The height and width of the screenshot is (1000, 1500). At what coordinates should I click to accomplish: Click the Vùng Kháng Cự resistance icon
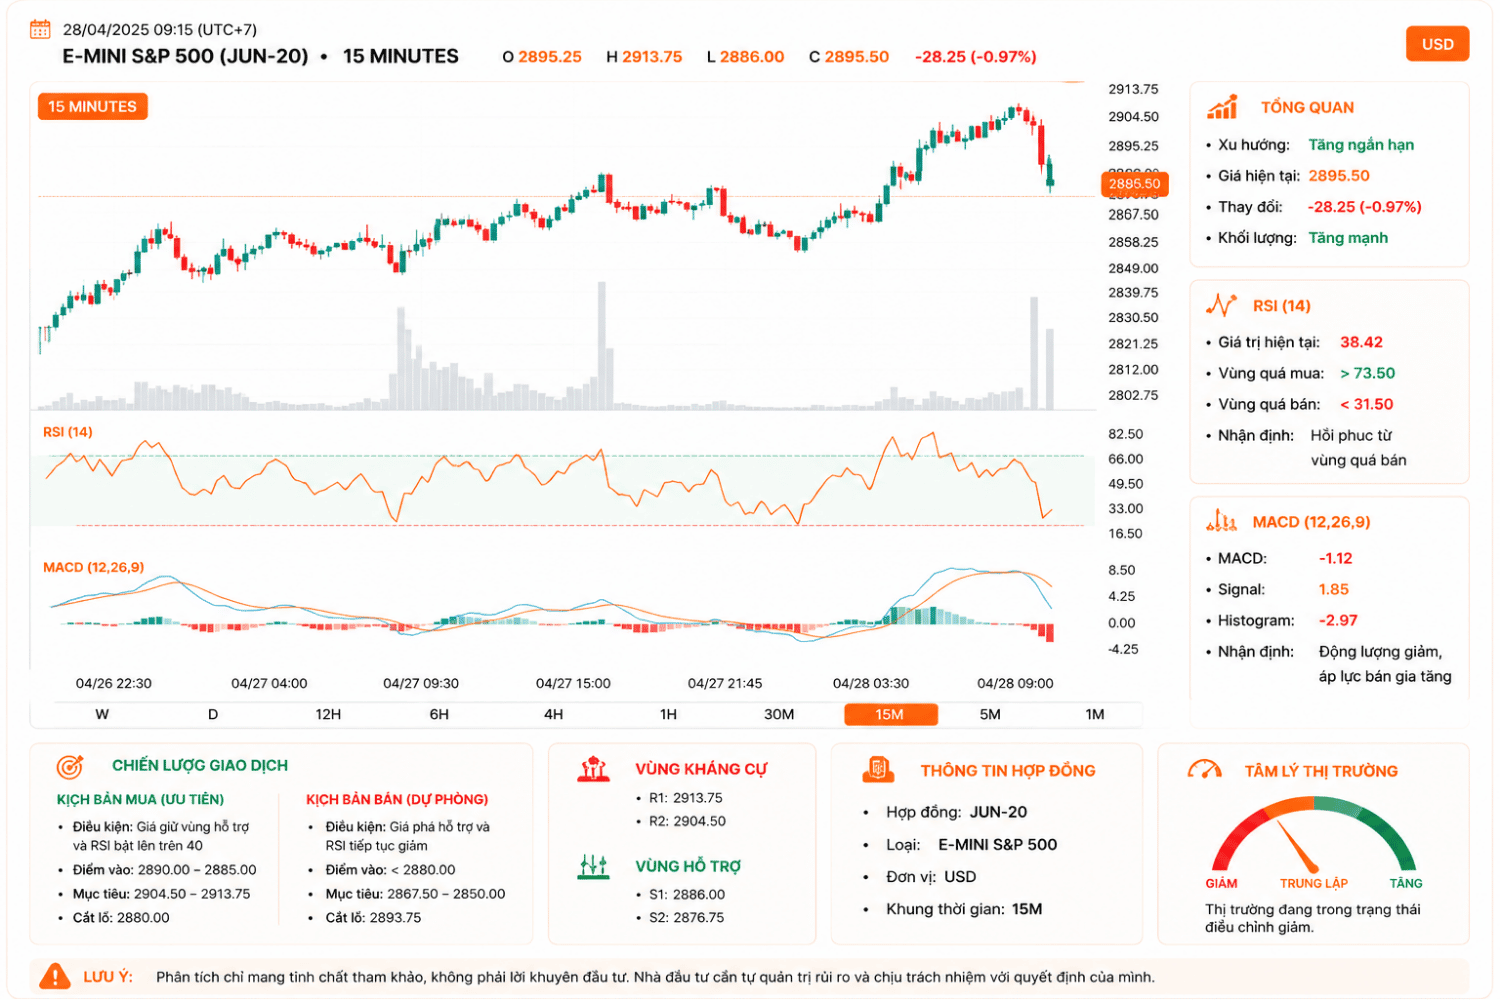[x=594, y=769]
